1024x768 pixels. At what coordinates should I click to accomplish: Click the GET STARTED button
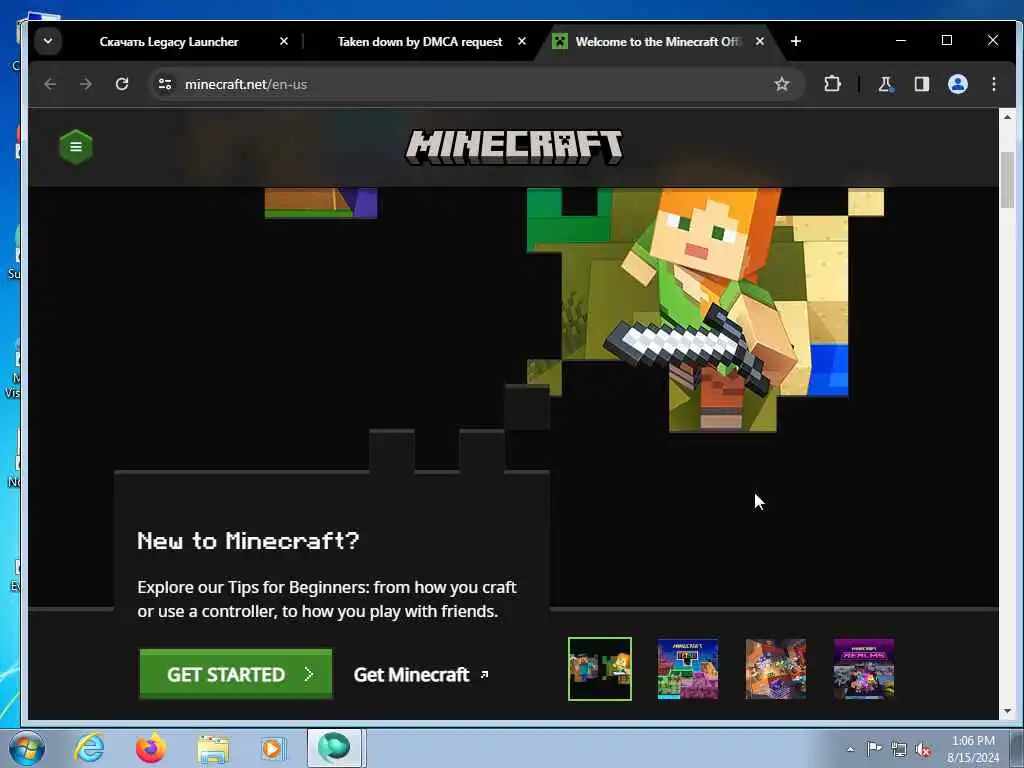(236, 674)
